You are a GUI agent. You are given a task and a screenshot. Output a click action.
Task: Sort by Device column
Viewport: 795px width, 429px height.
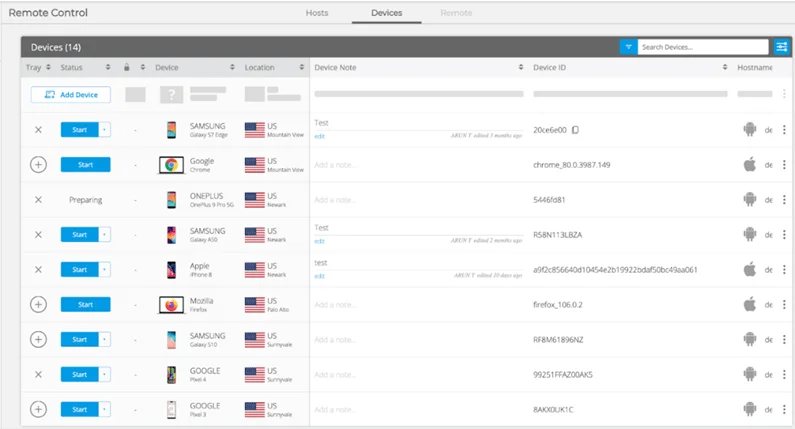tap(232, 67)
